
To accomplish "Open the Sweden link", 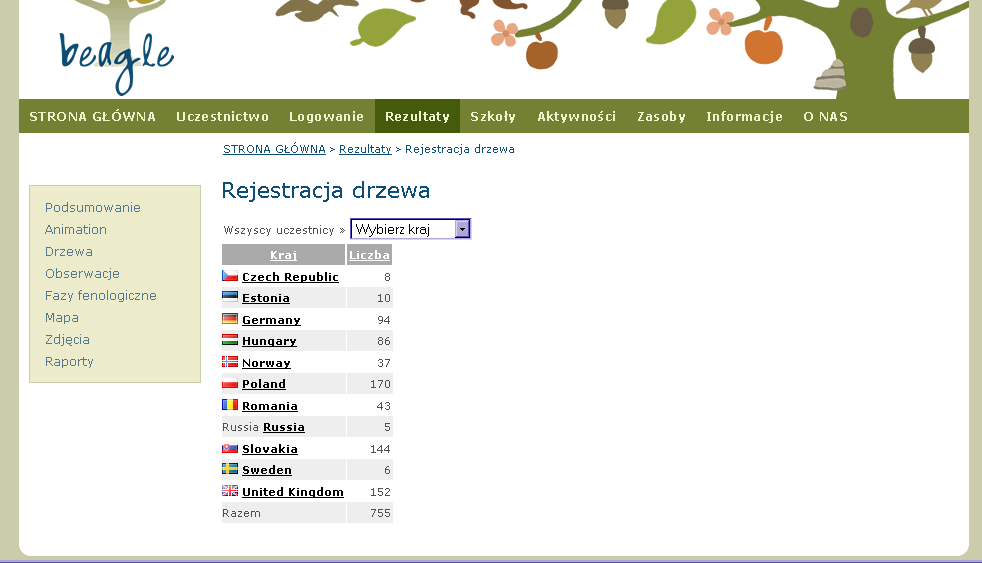I will pos(267,470).
